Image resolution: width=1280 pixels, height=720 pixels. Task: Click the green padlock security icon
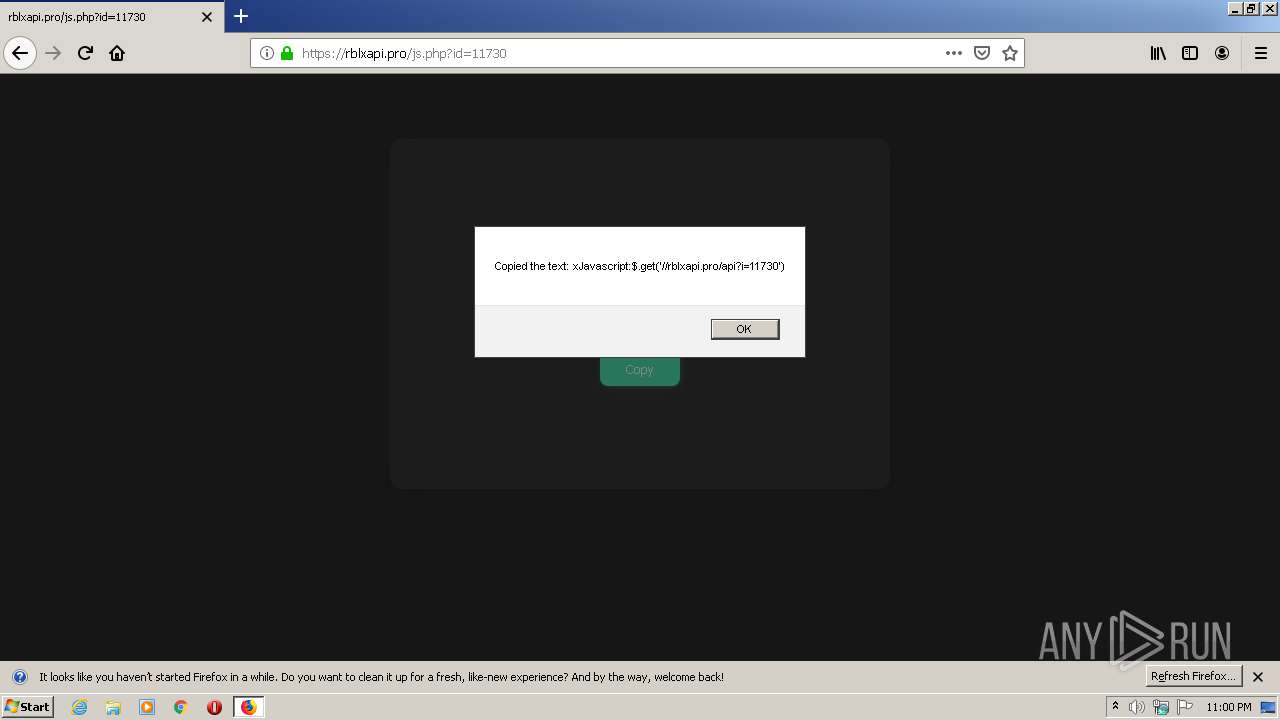pyautogui.click(x=287, y=53)
